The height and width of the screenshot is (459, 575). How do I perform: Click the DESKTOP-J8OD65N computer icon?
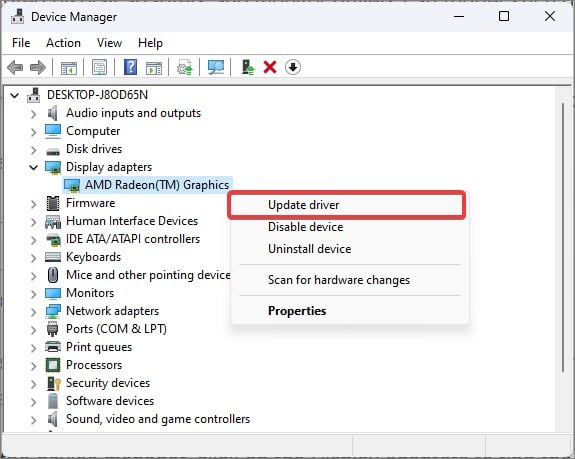click(34, 95)
